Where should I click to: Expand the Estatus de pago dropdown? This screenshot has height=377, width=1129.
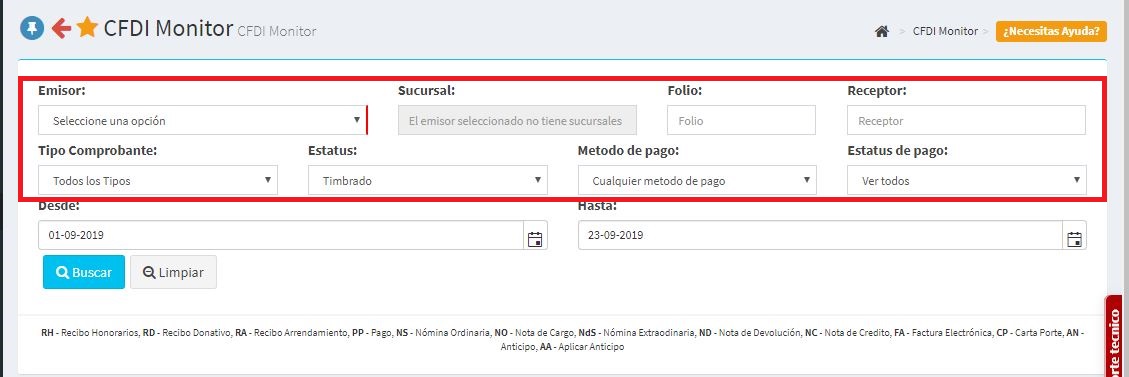[967, 181]
